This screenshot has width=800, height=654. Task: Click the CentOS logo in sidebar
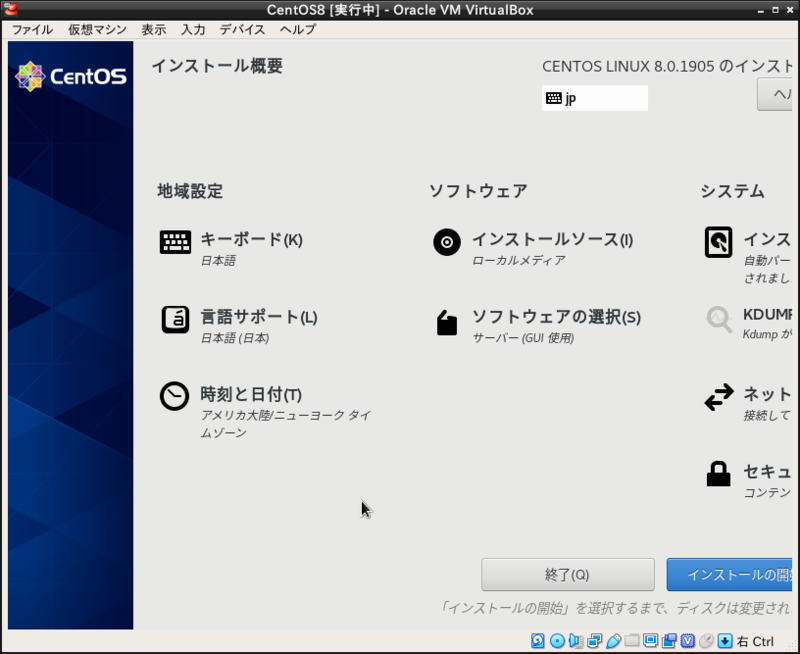tap(71, 77)
